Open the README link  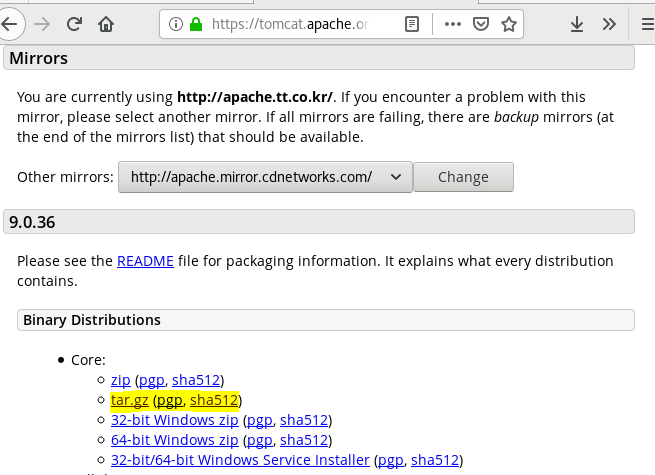145,261
